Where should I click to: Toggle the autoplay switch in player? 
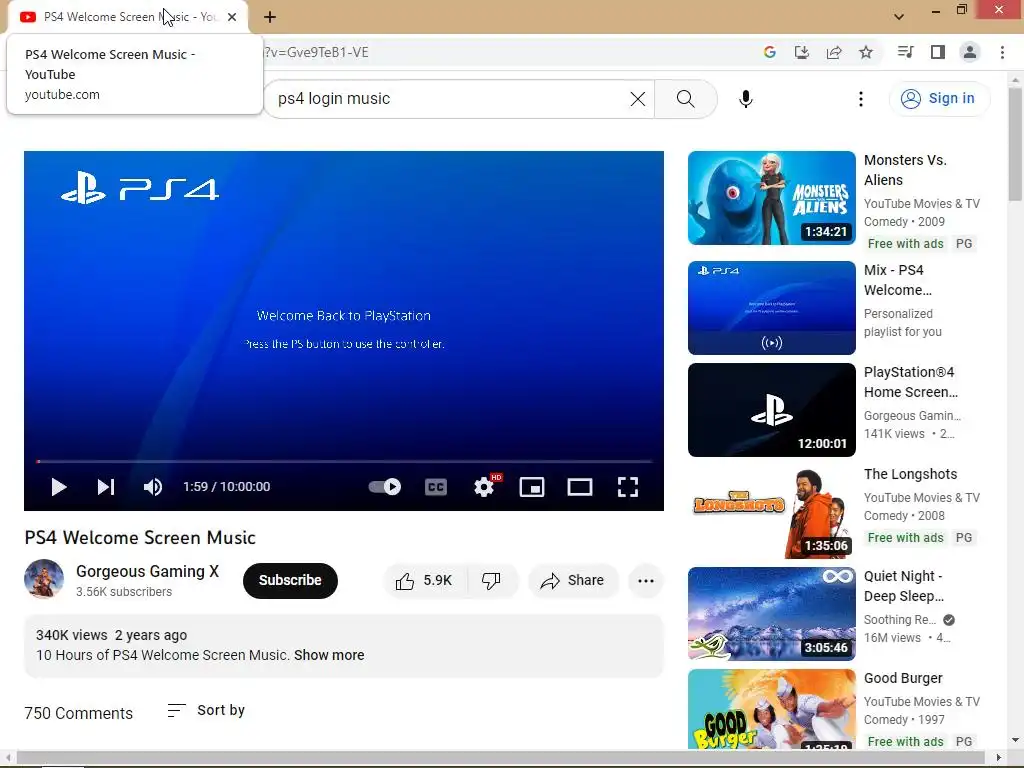pos(385,487)
